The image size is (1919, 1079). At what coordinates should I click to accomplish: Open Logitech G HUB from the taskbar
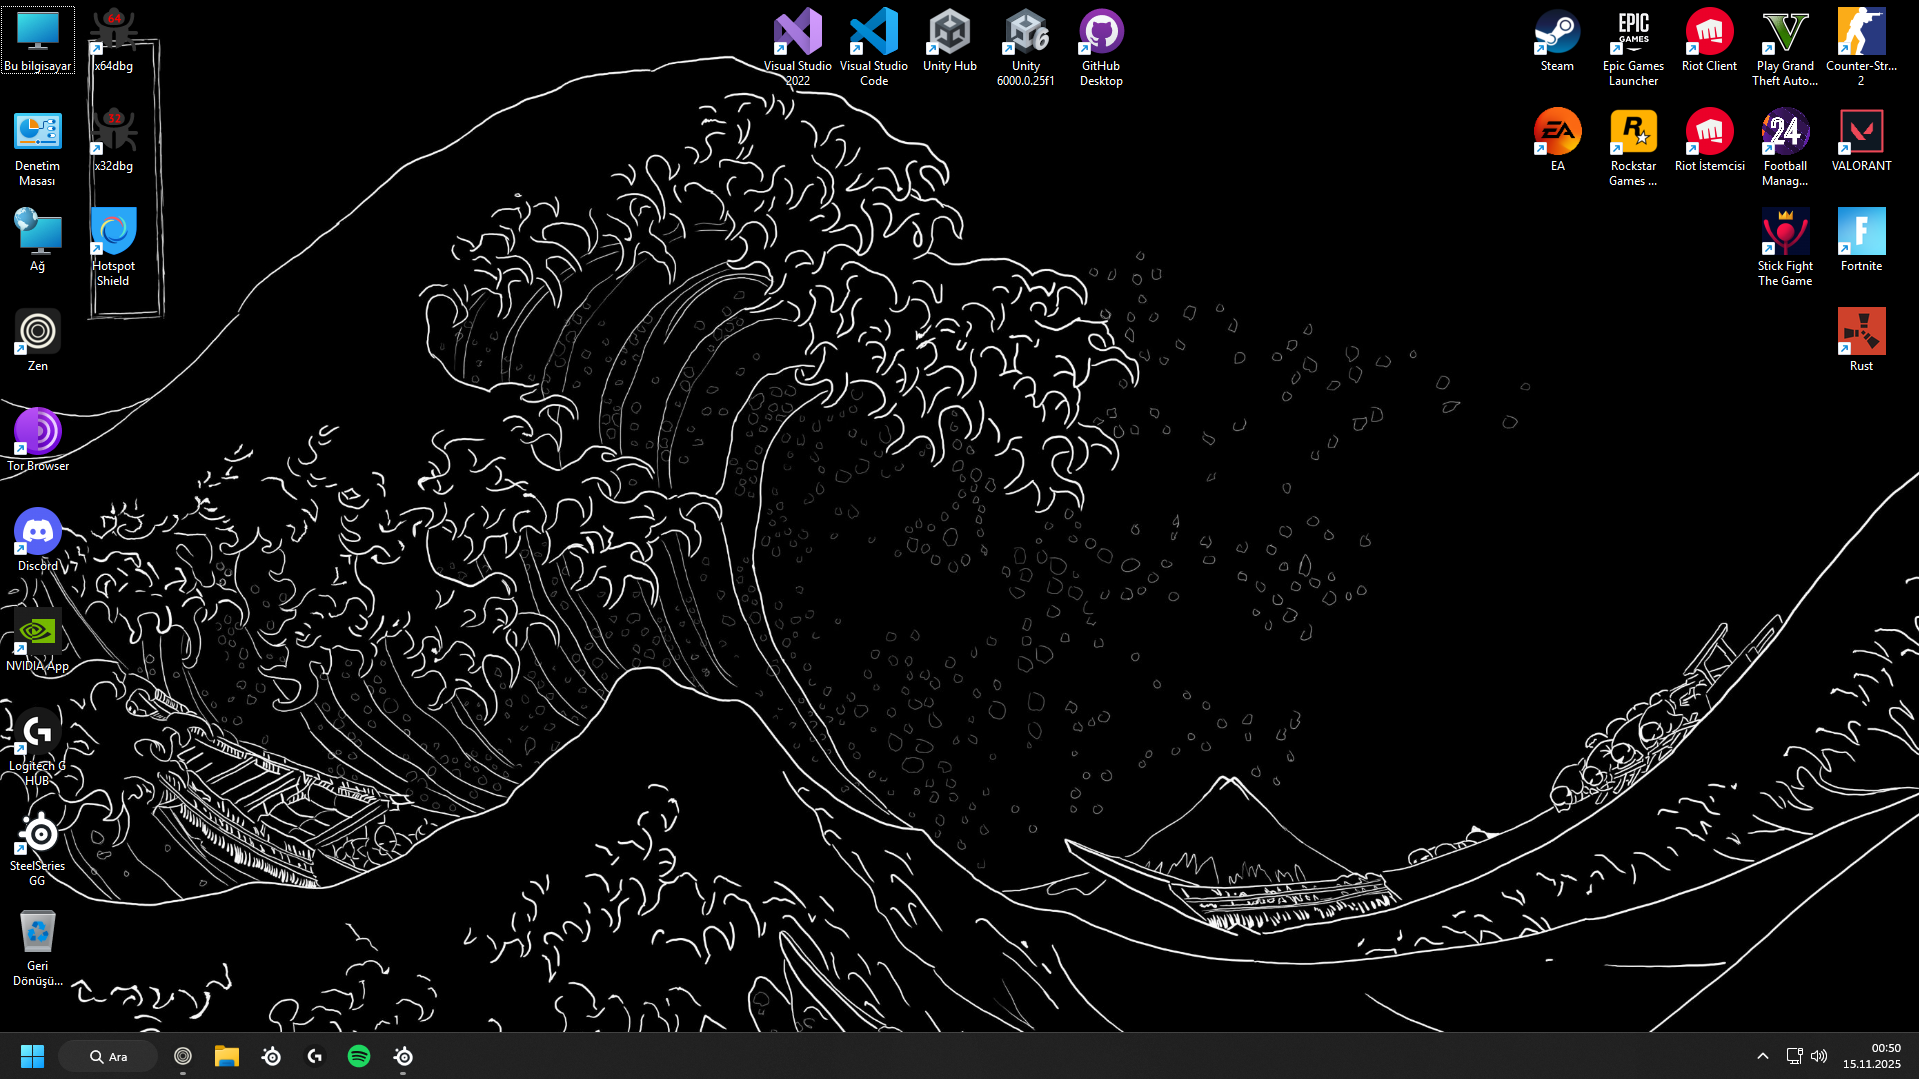(x=315, y=1056)
